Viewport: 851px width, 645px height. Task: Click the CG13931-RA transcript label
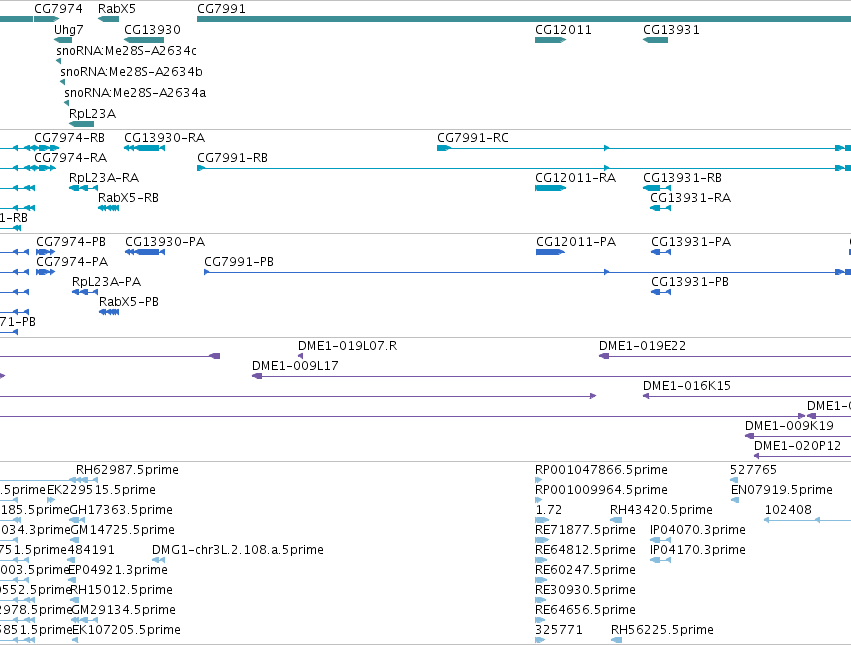pos(690,198)
